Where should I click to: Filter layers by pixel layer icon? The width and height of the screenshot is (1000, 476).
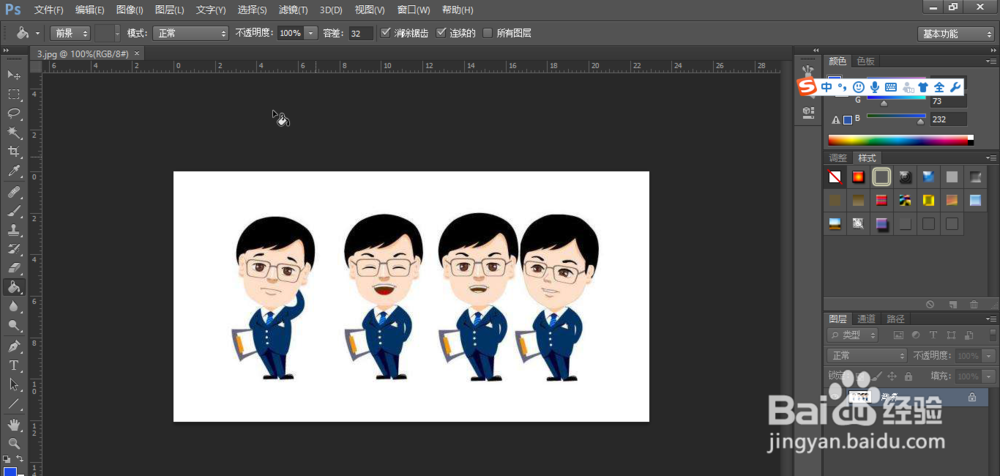(x=899, y=334)
